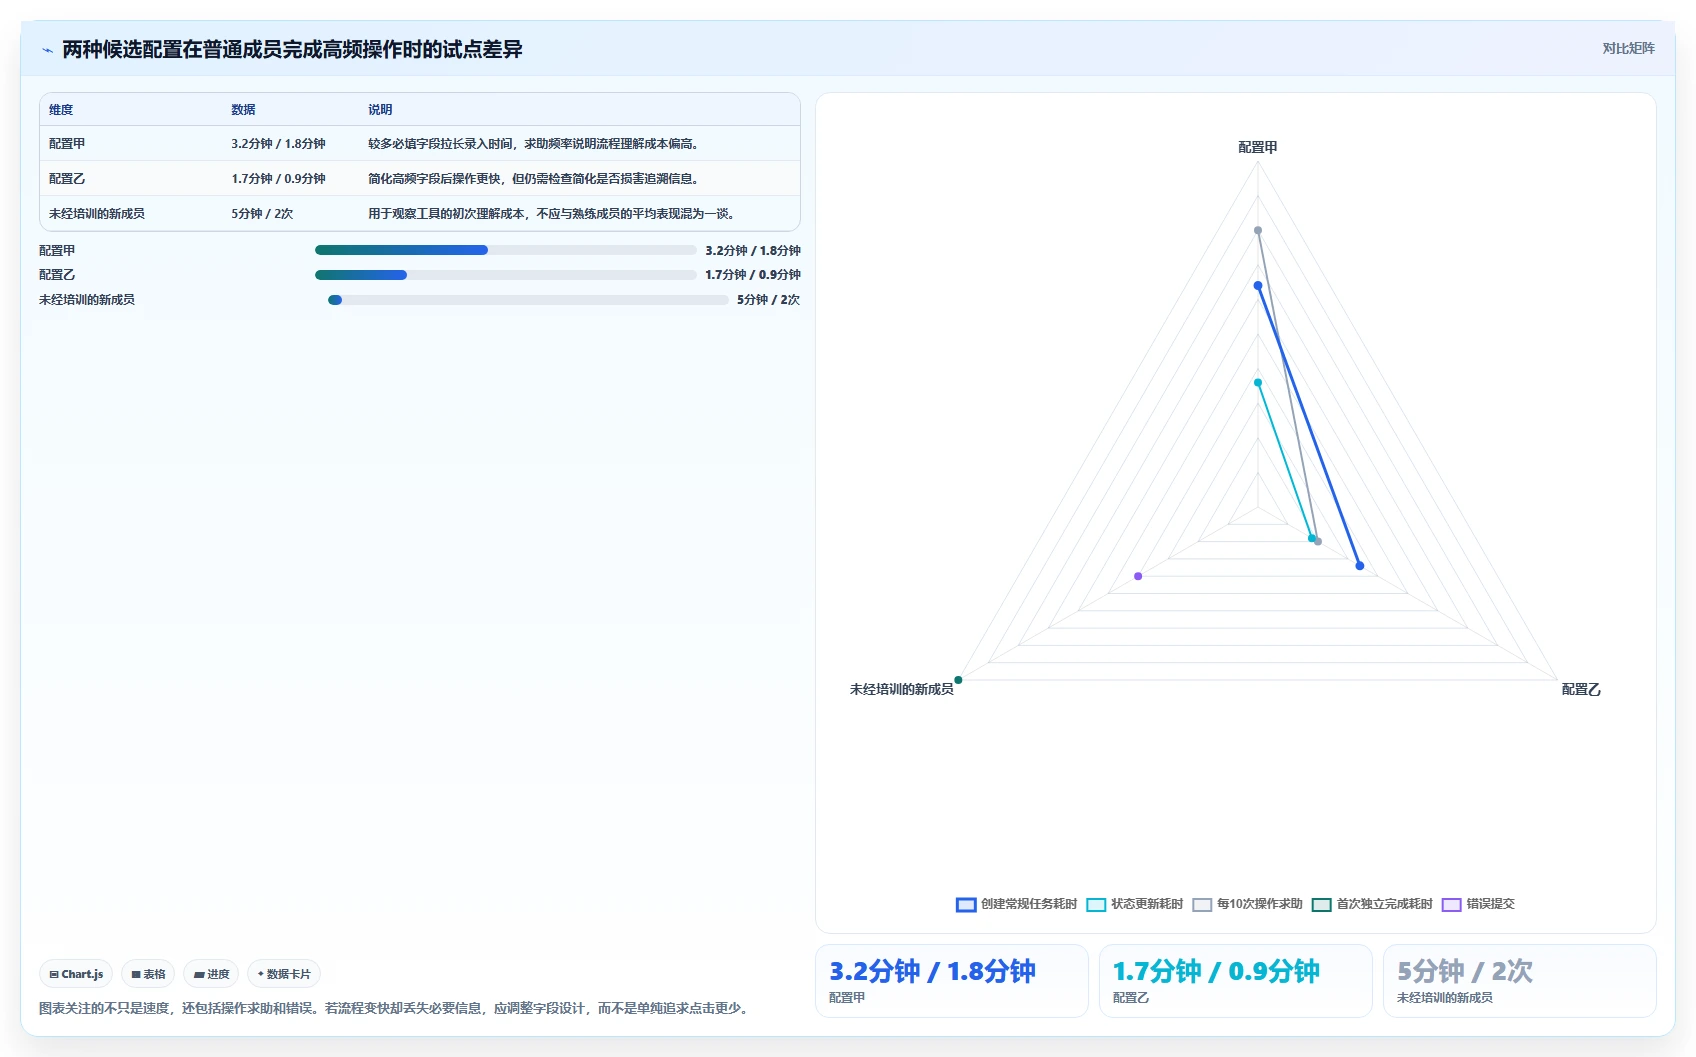Click the 说明 column header
This screenshot has width=1696, height=1057.
[380, 110]
